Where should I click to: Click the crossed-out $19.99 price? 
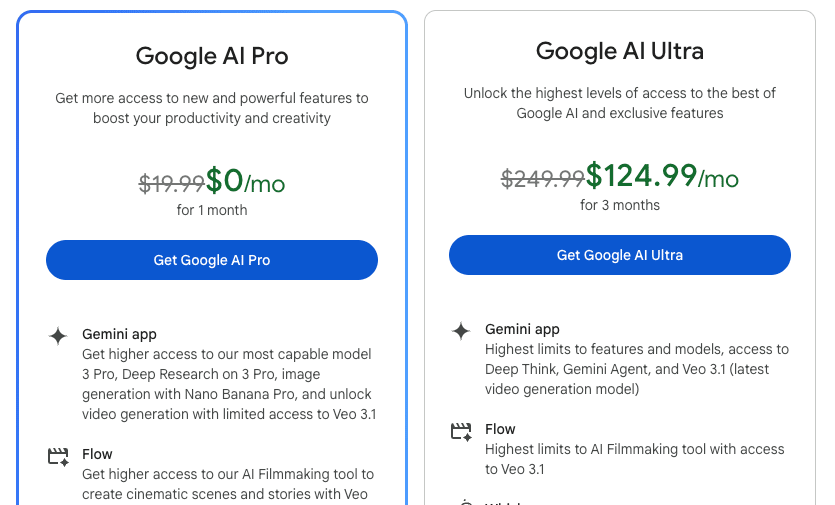[x=171, y=183]
